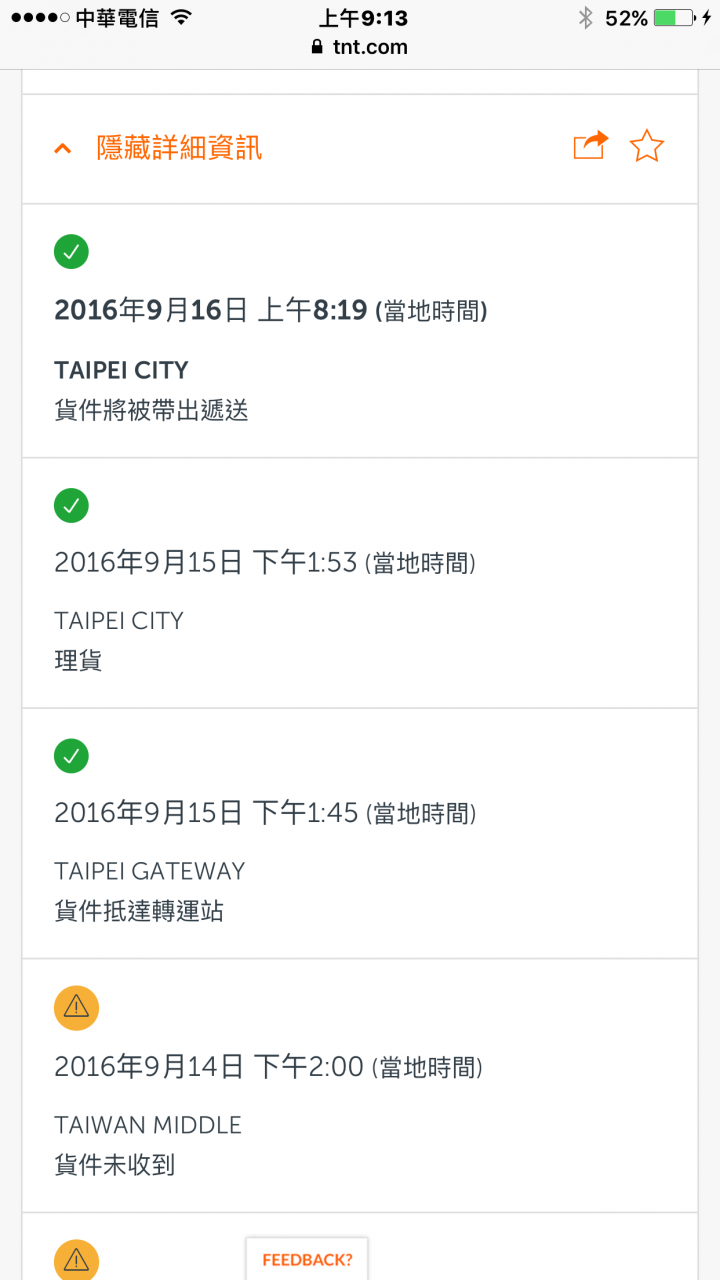The width and height of the screenshot is (720, 1280).
Task: Tap the star favorite icon
Action: click(x=647, y=147)
